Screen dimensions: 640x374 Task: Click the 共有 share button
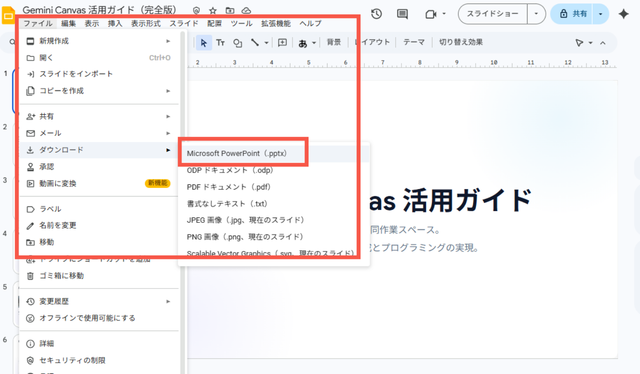tap(572, 14)
